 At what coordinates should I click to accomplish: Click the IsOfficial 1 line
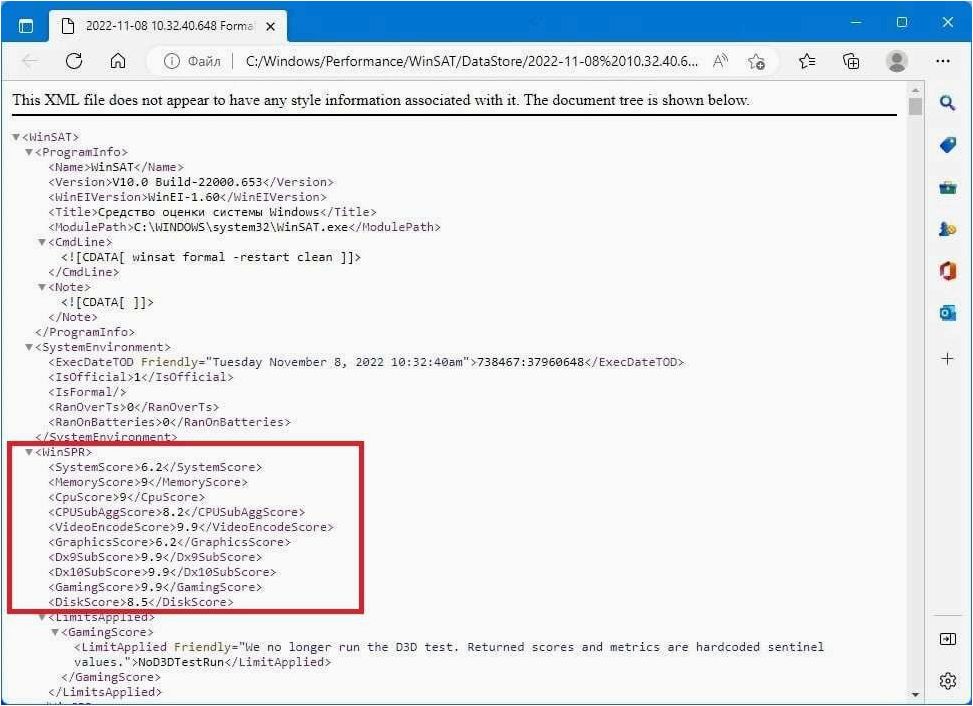tap(141, 377)
